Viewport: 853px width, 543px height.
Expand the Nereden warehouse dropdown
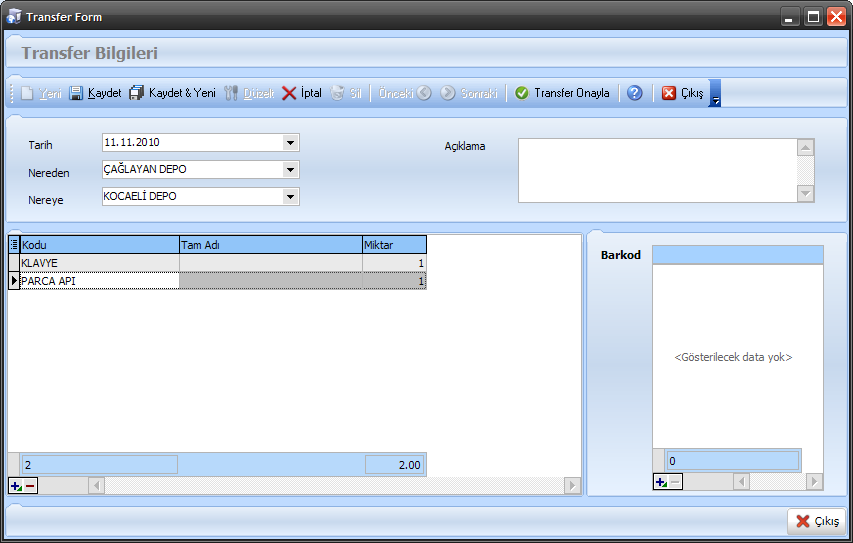(290, 170)
